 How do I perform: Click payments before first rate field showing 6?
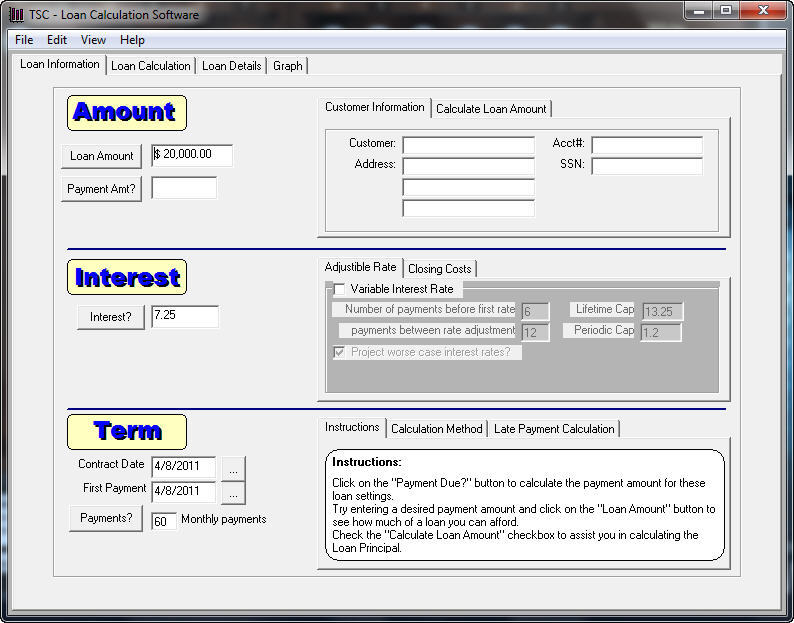point(535,312)
